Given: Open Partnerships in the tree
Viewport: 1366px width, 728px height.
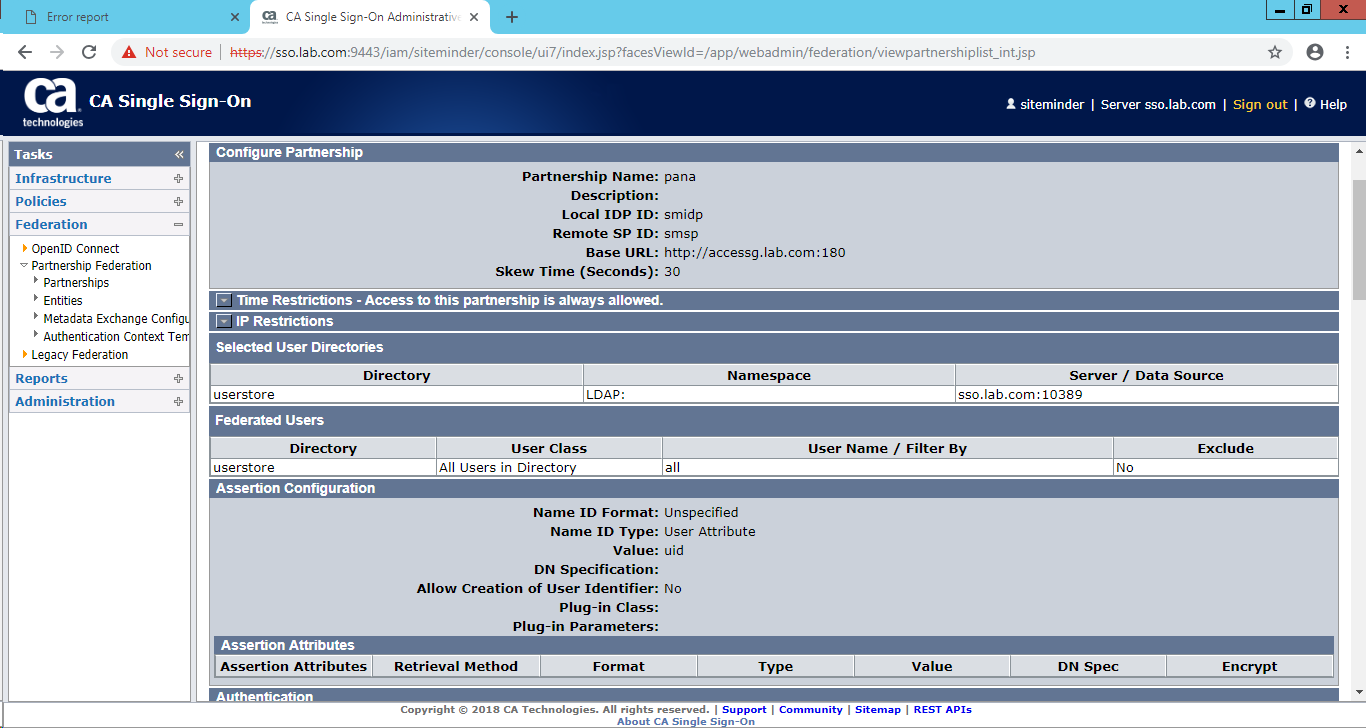Looking at the screenshot, I should coord(76,283).
